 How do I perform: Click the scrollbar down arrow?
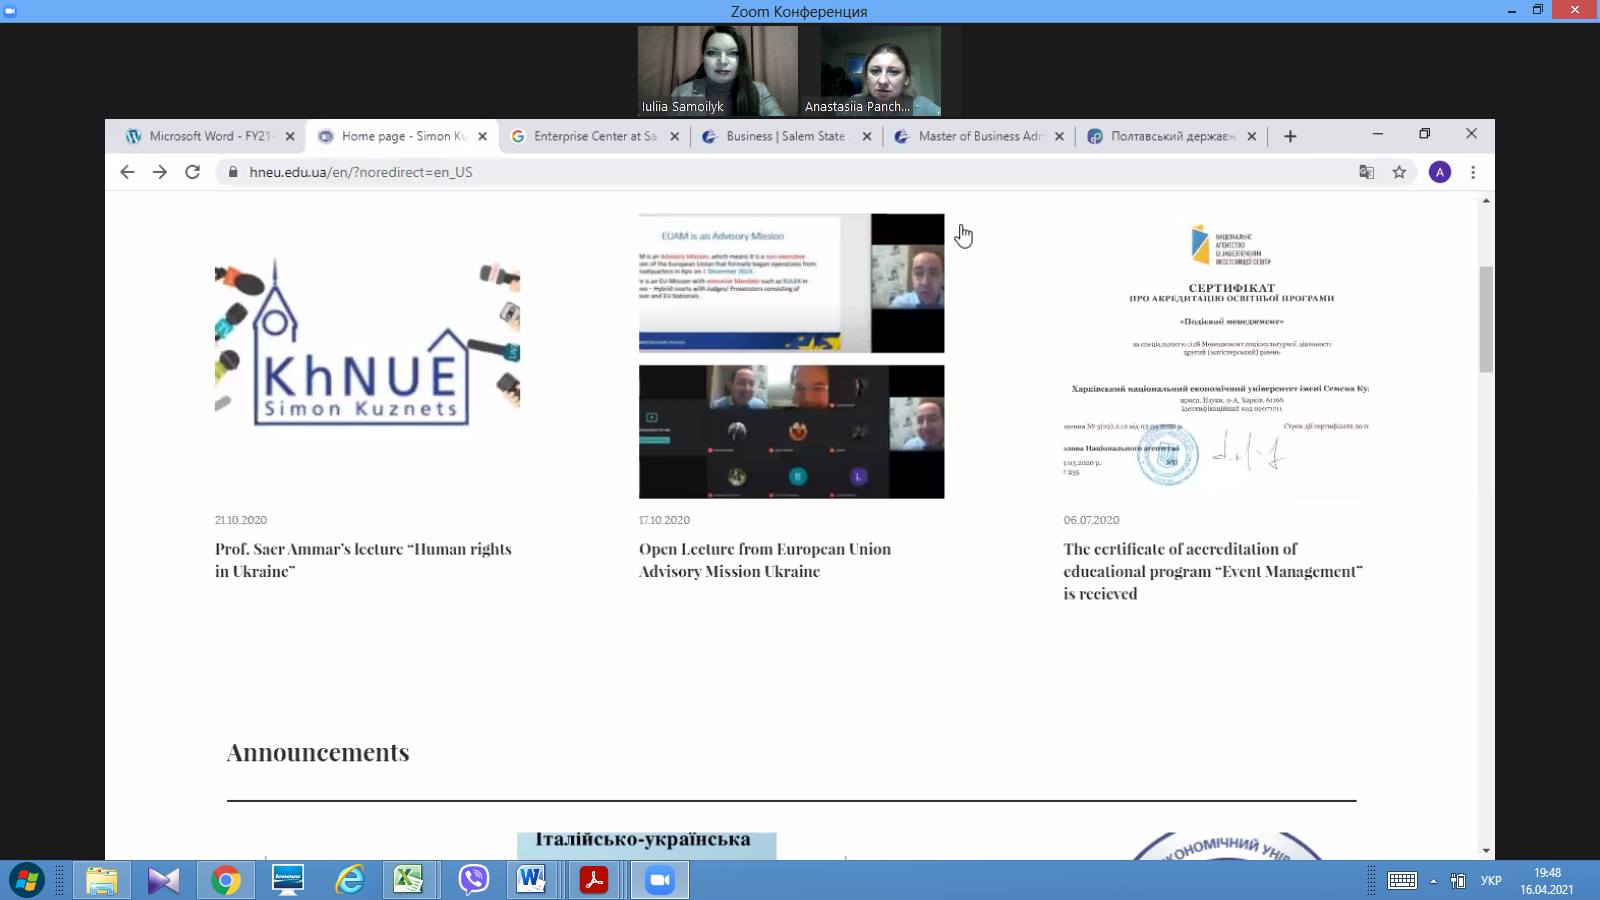click(1486, 851)
